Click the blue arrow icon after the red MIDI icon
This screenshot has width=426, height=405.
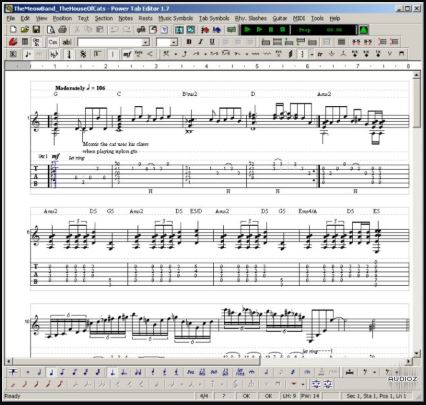point(217,30)
